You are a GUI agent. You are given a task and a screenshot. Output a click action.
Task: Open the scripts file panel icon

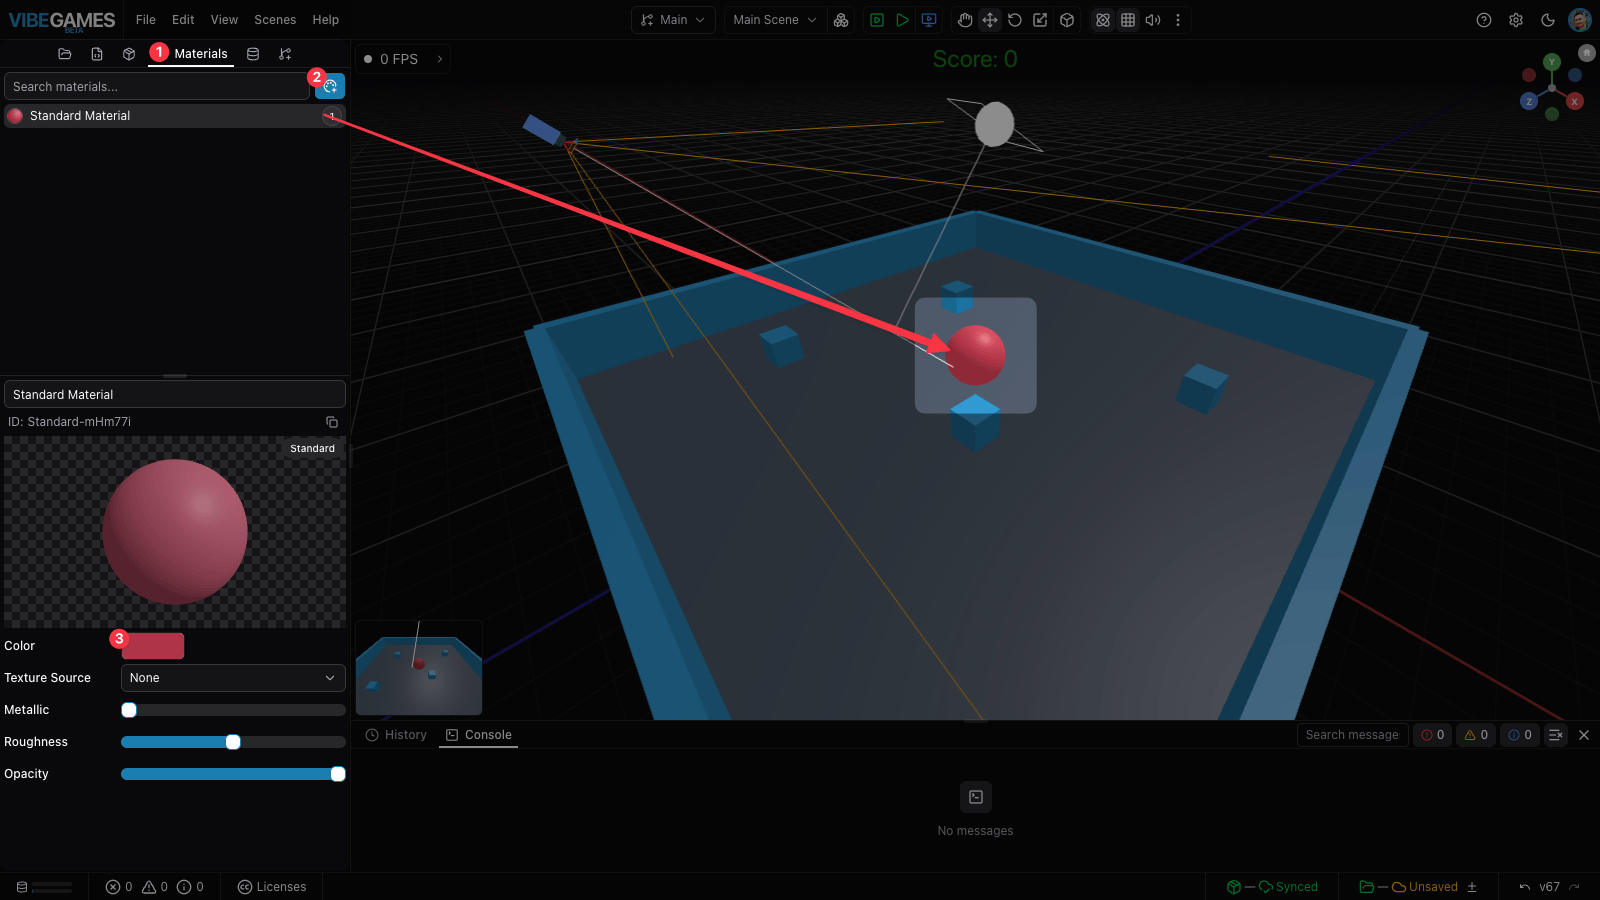coord(97,54)
